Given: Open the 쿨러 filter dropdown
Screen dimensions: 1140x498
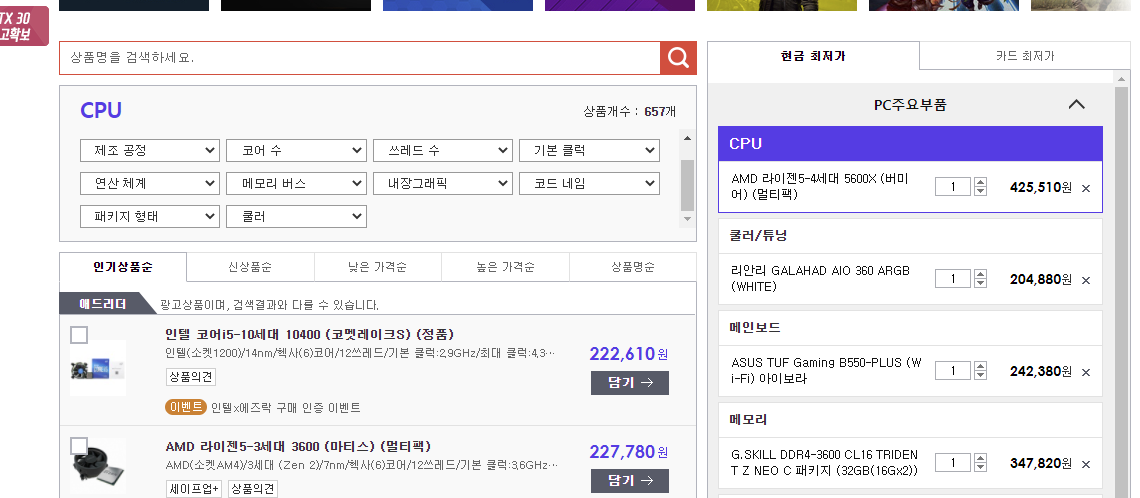Looking at the screenshot, I should coord(296,216).
